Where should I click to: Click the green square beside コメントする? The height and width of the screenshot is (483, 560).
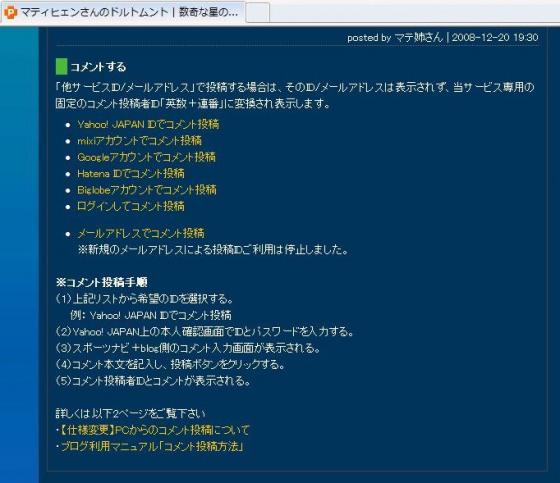pyautogui.click(x=61, y=67)
